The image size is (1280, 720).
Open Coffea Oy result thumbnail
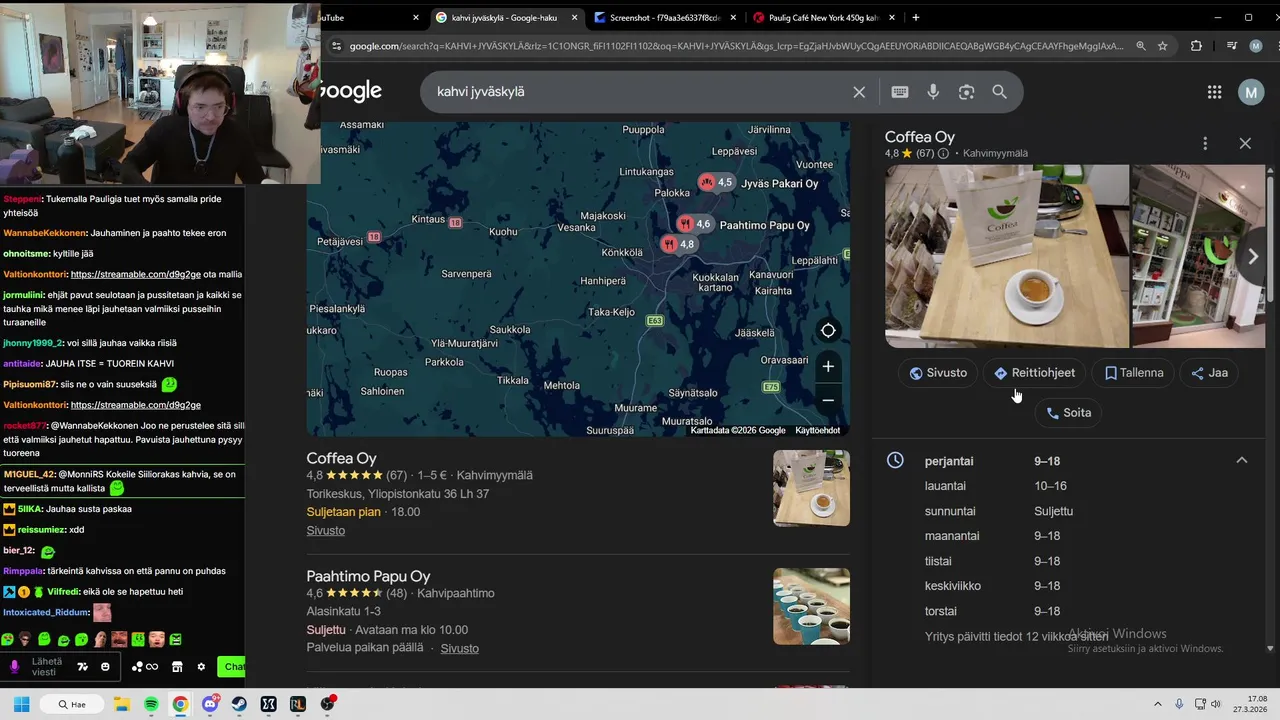coord(811,488)
